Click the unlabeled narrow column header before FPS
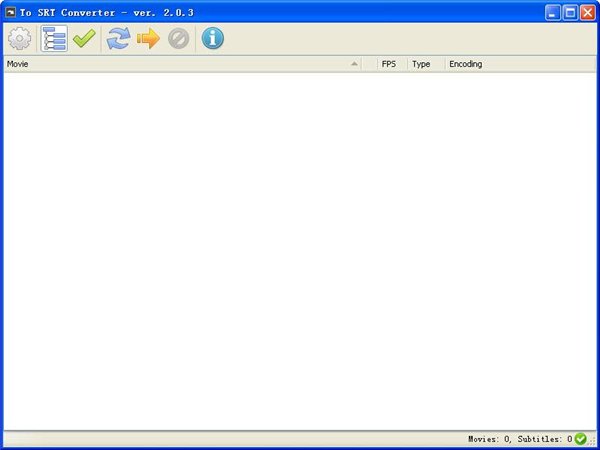The height and width of the screenshot is (450, 600). click(x=369, y=64)
